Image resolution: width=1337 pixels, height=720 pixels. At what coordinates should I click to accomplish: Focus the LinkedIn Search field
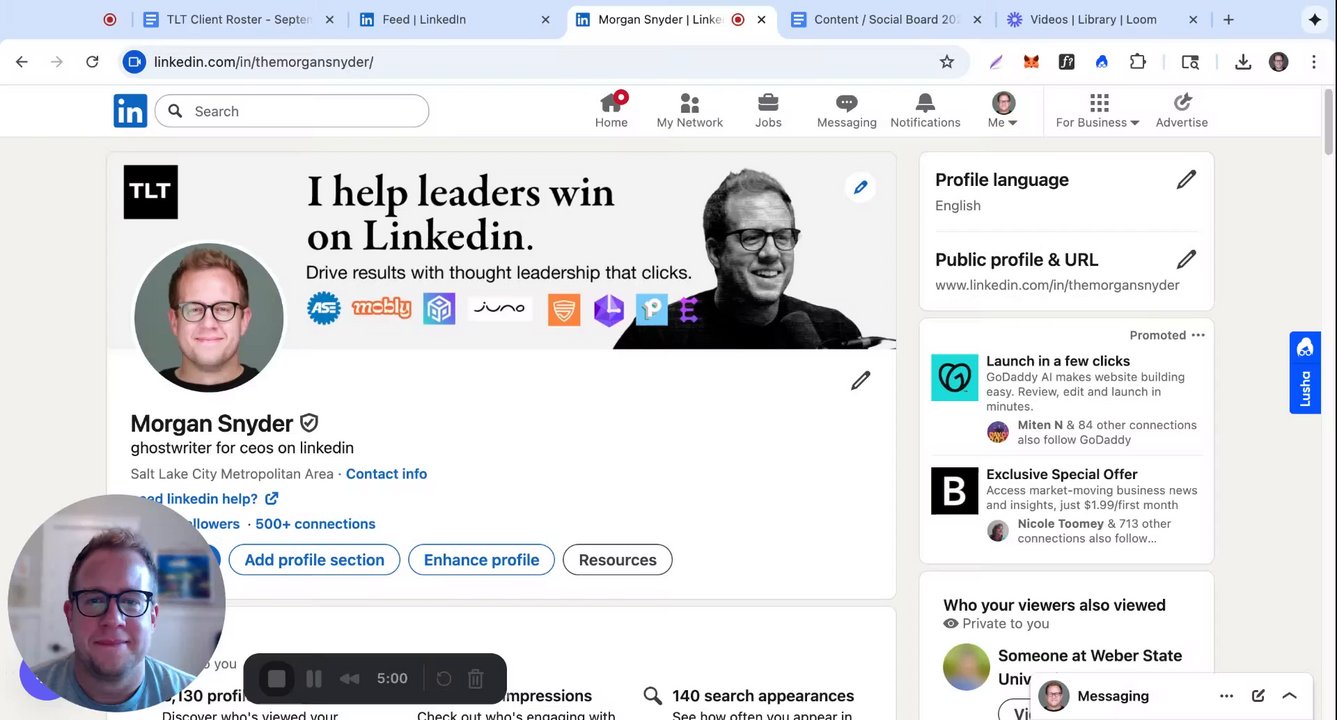click(292, 111)
